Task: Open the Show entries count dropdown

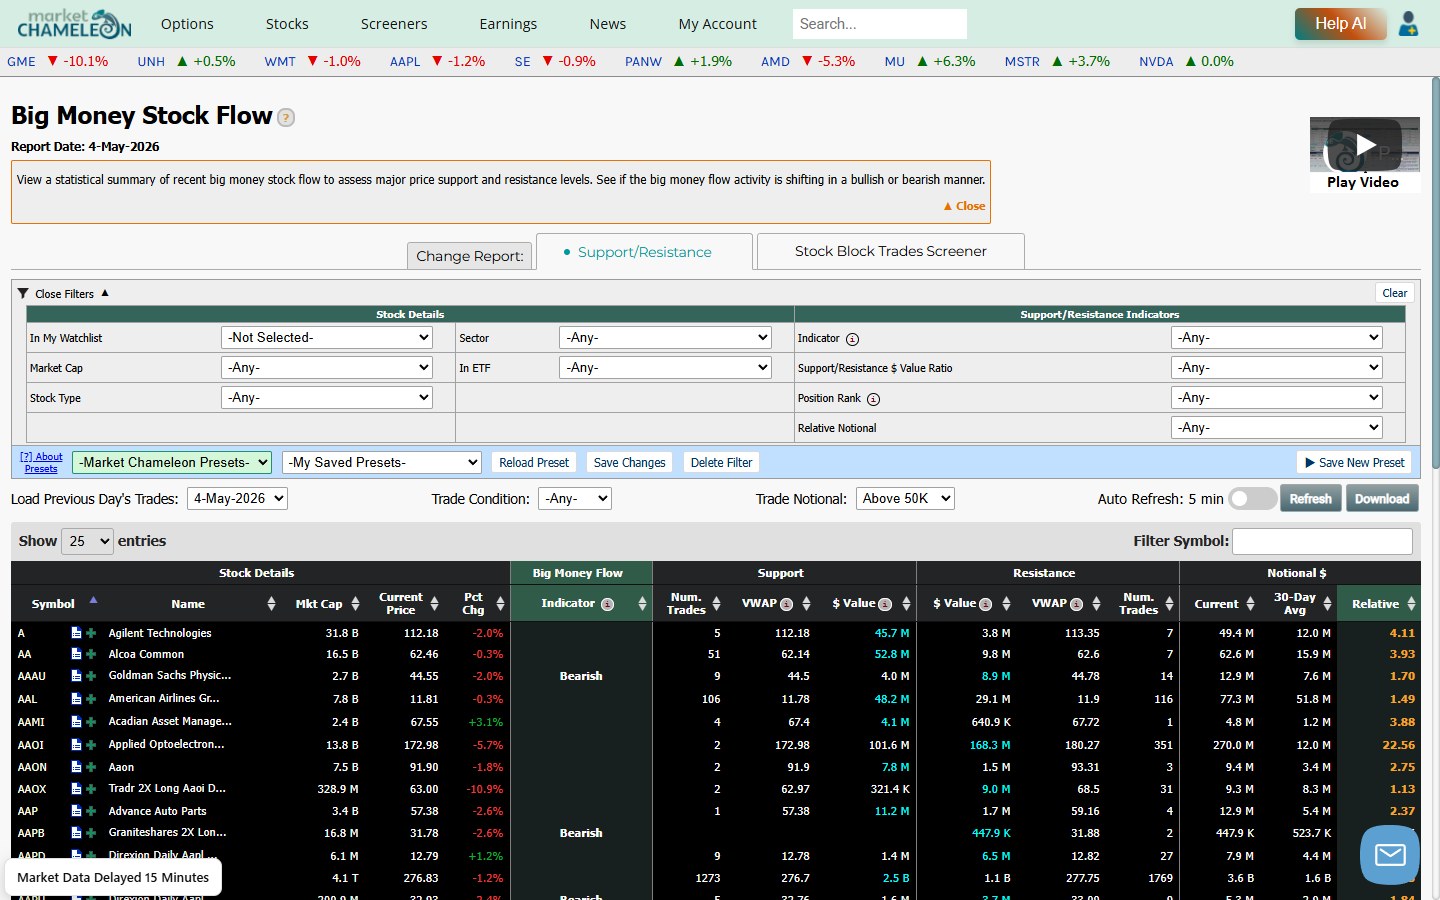Action: coord(87,541)
